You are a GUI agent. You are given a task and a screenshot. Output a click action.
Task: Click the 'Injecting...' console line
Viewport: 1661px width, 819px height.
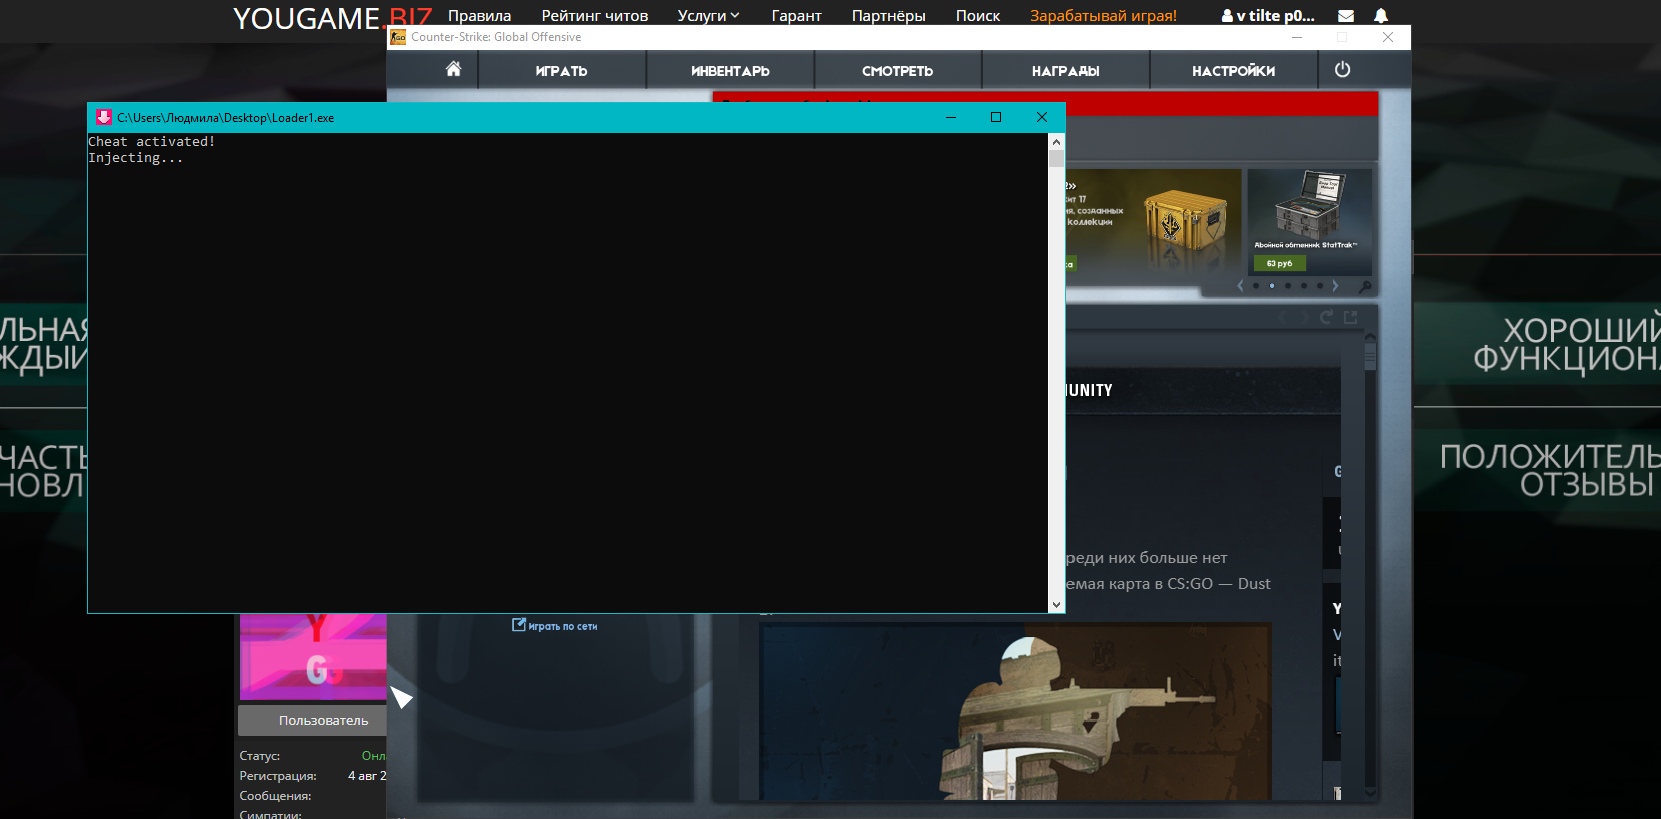pos(135,158)
